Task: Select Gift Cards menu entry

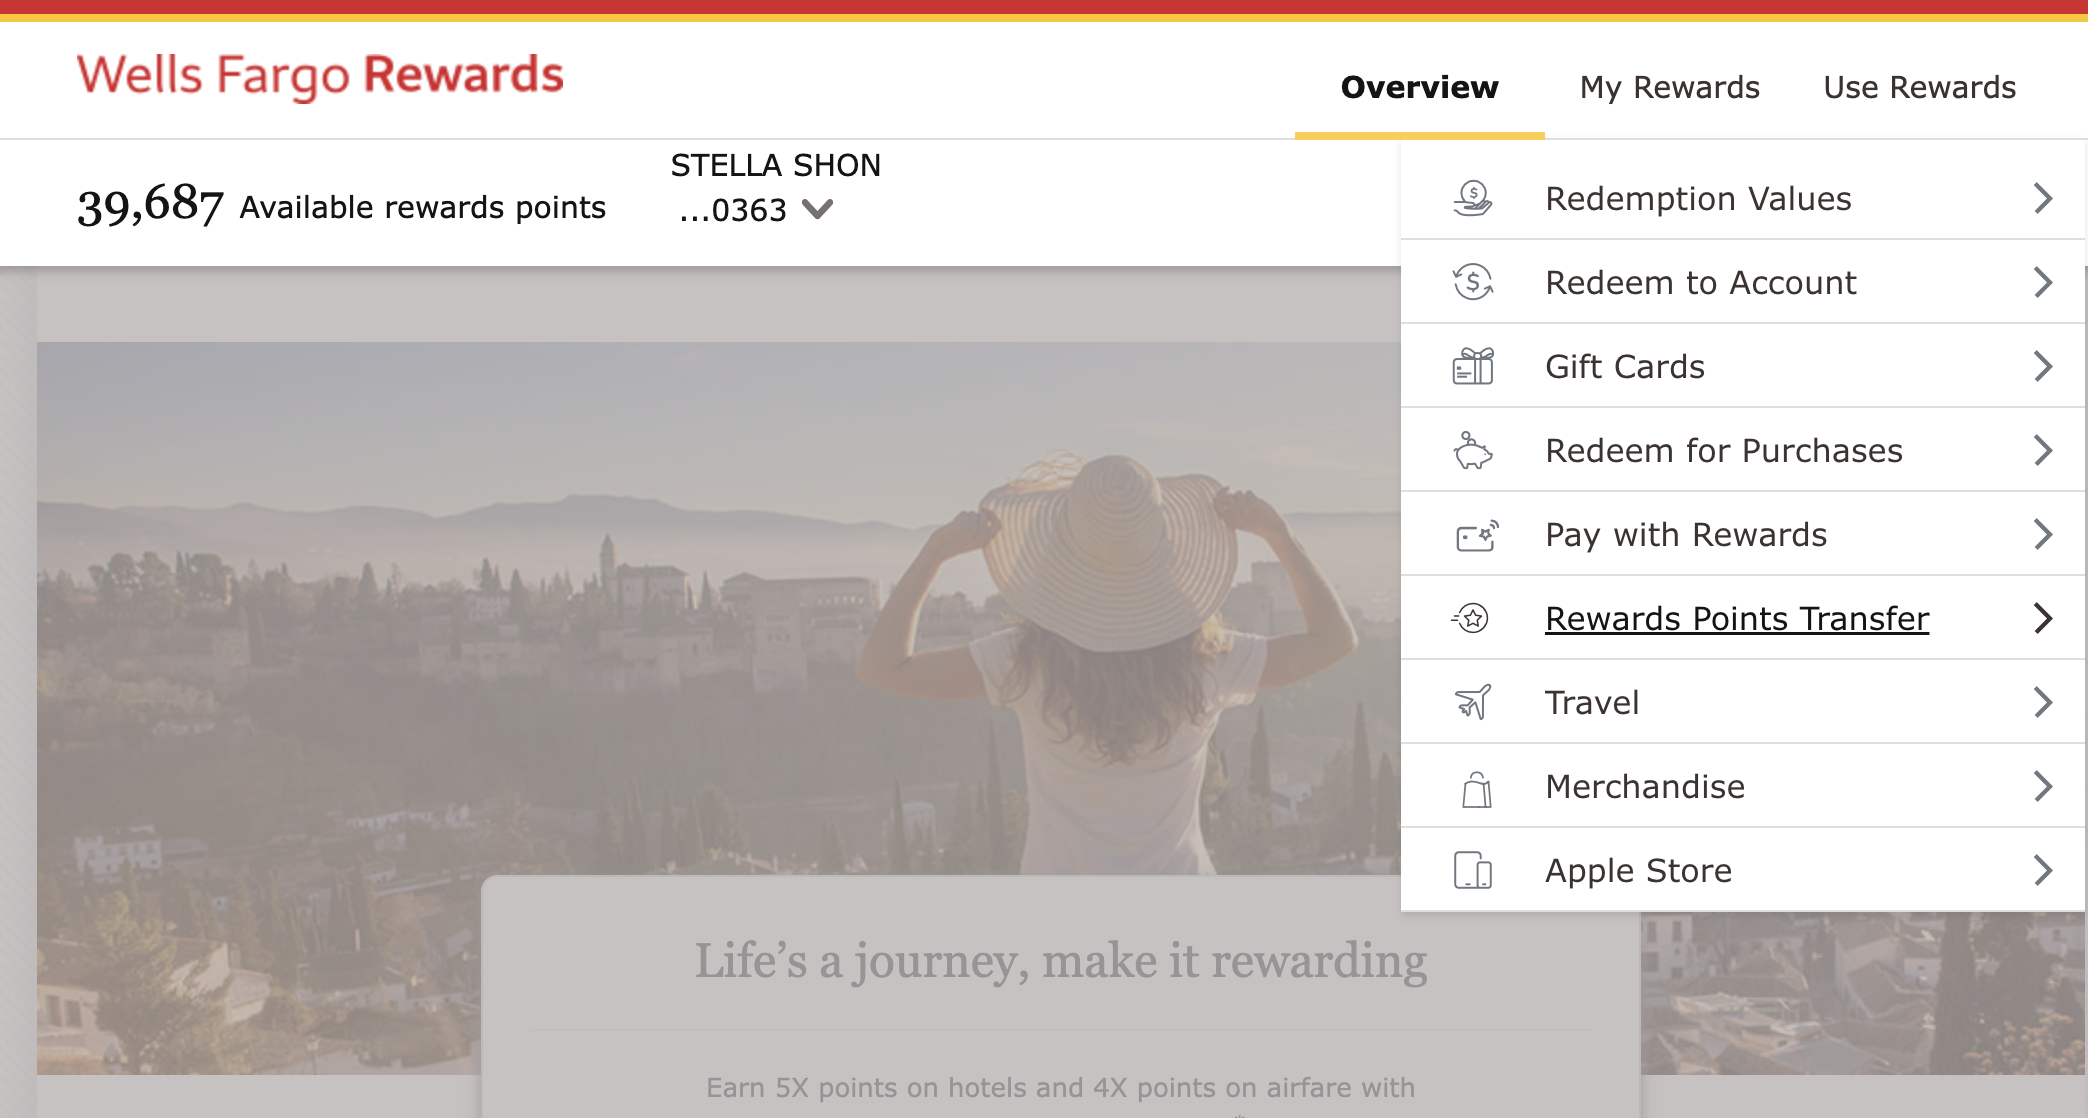Action: (1743, 366)
